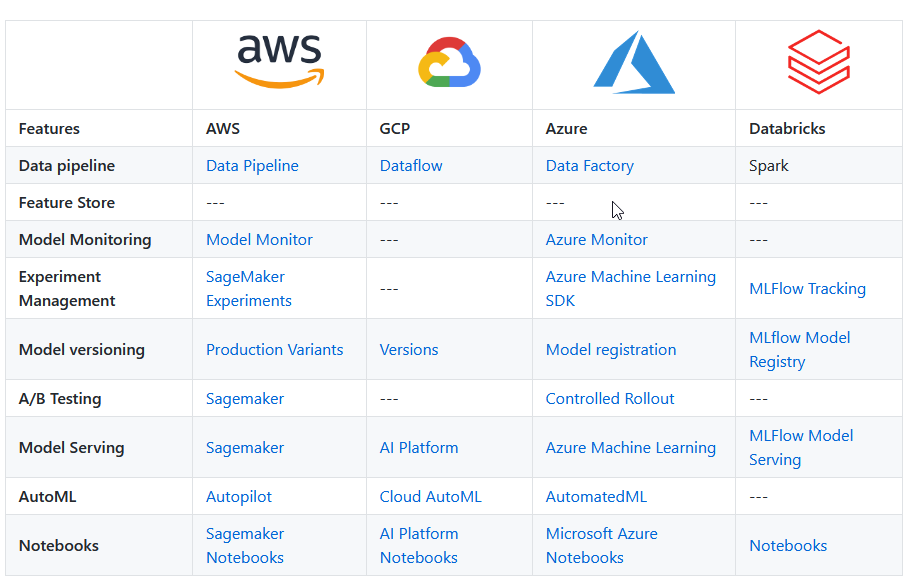
Task: Follow the Azure Data Factory link
Action: point(589,166)
